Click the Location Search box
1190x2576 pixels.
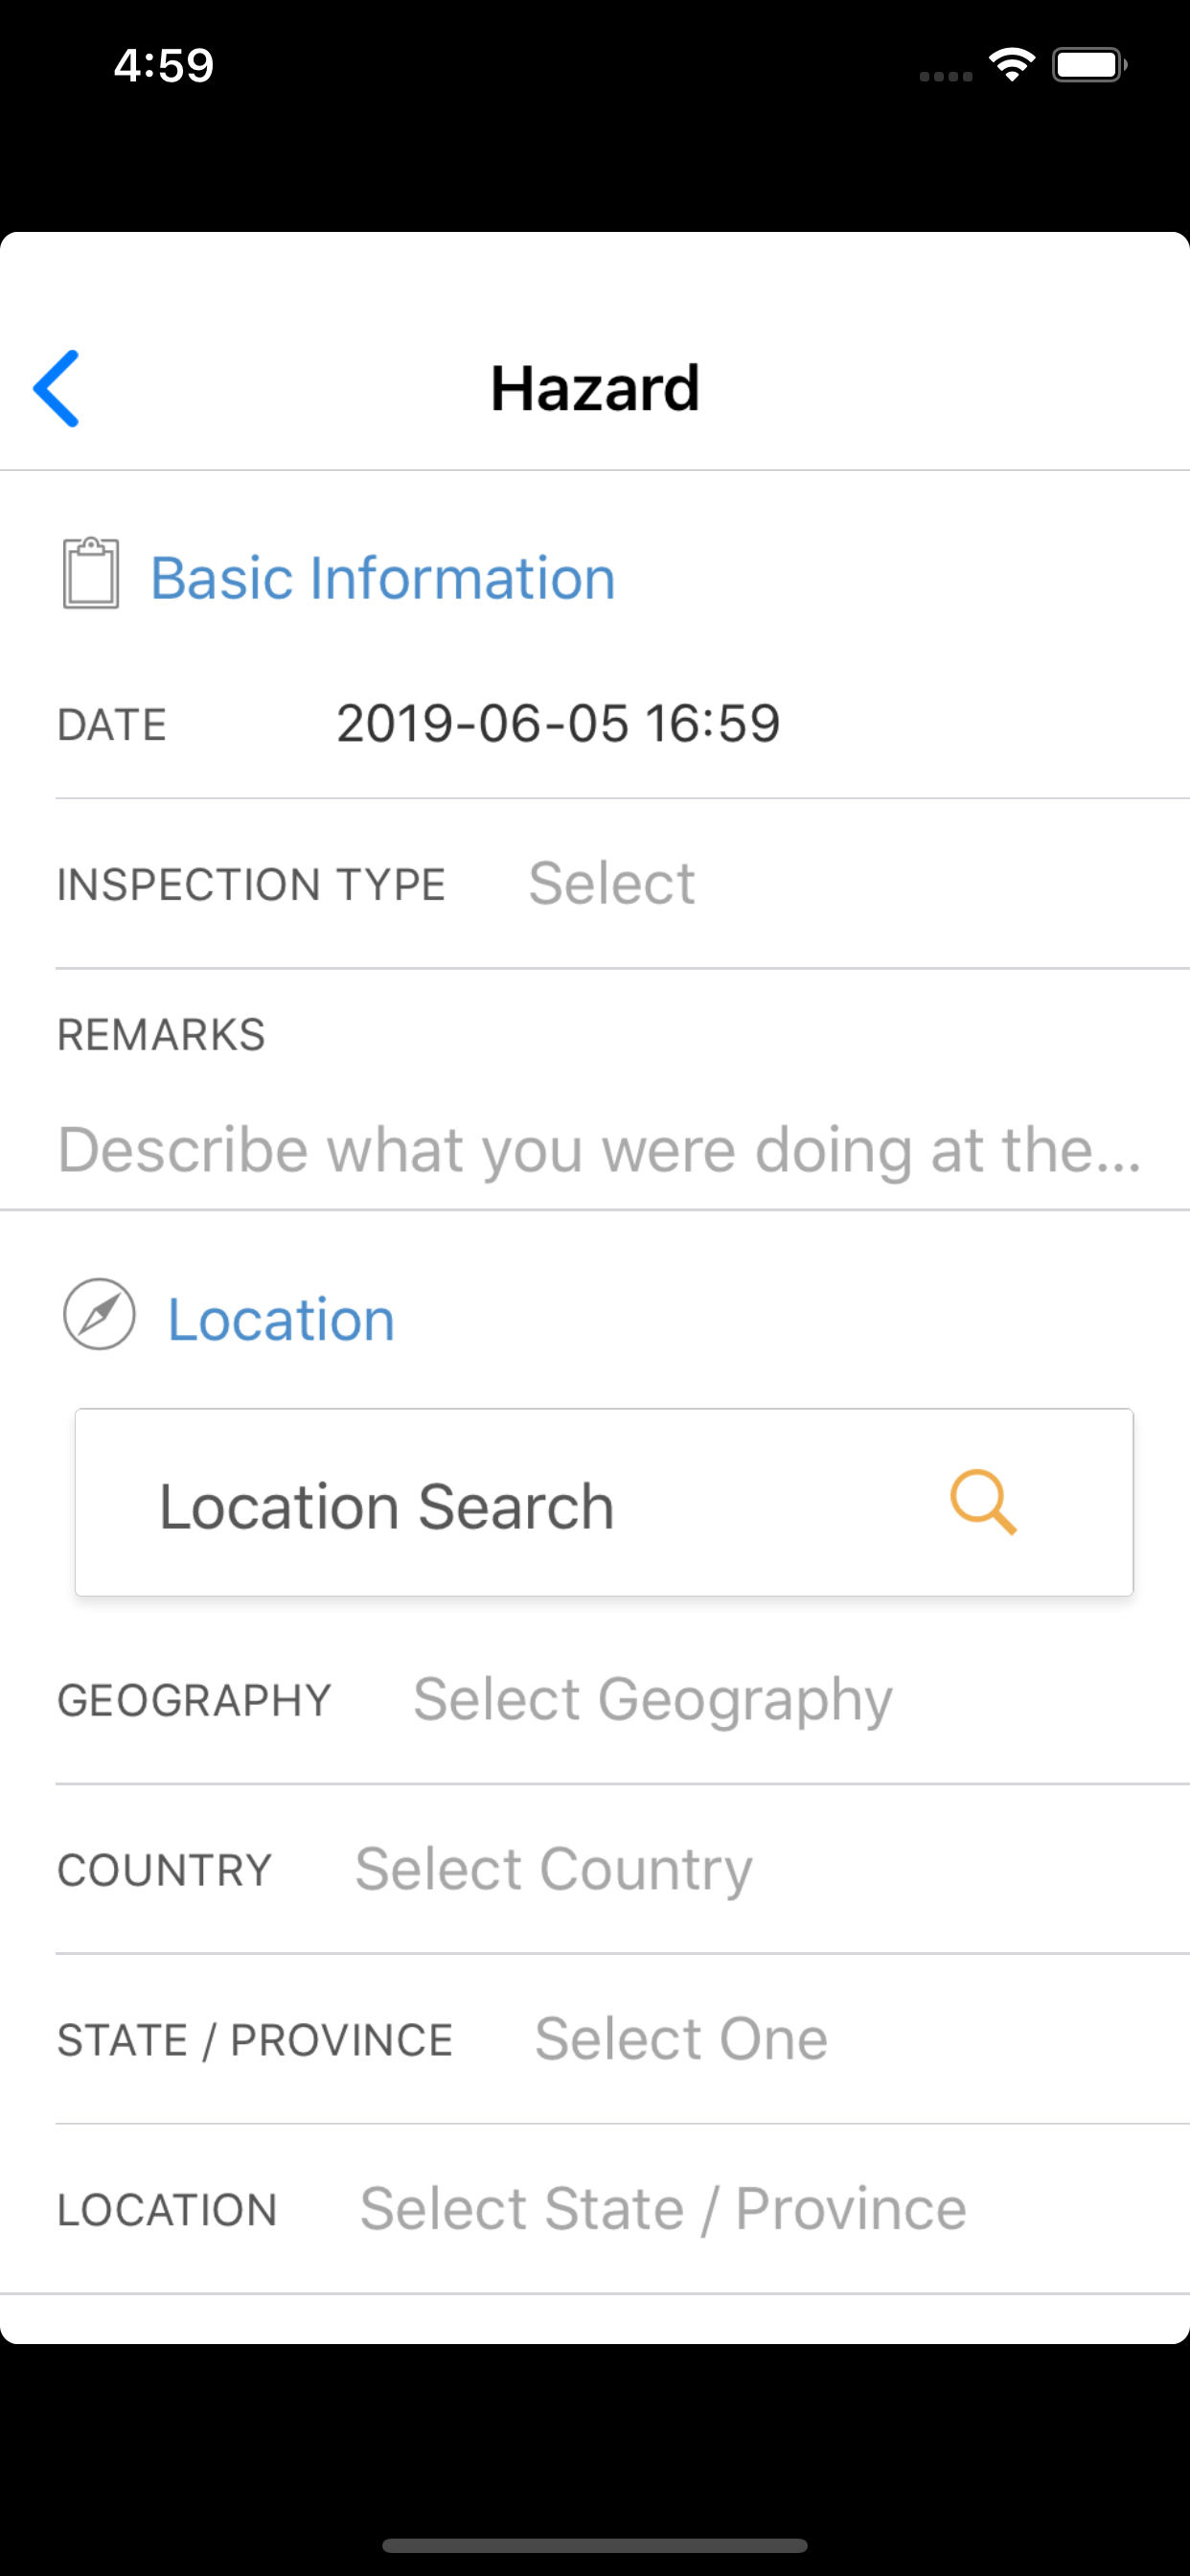tap(604, 1502)
